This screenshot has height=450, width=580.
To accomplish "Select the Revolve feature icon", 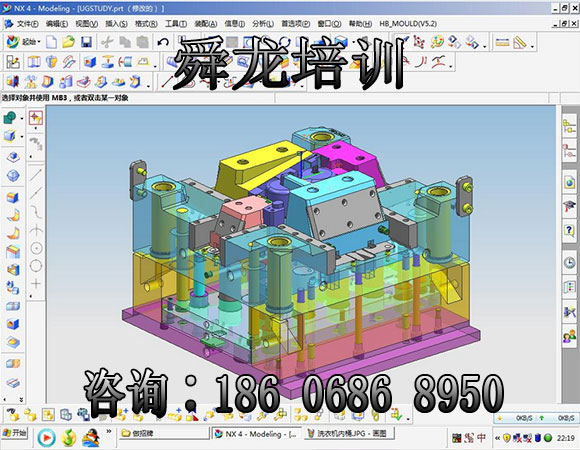I will (51, 62).
